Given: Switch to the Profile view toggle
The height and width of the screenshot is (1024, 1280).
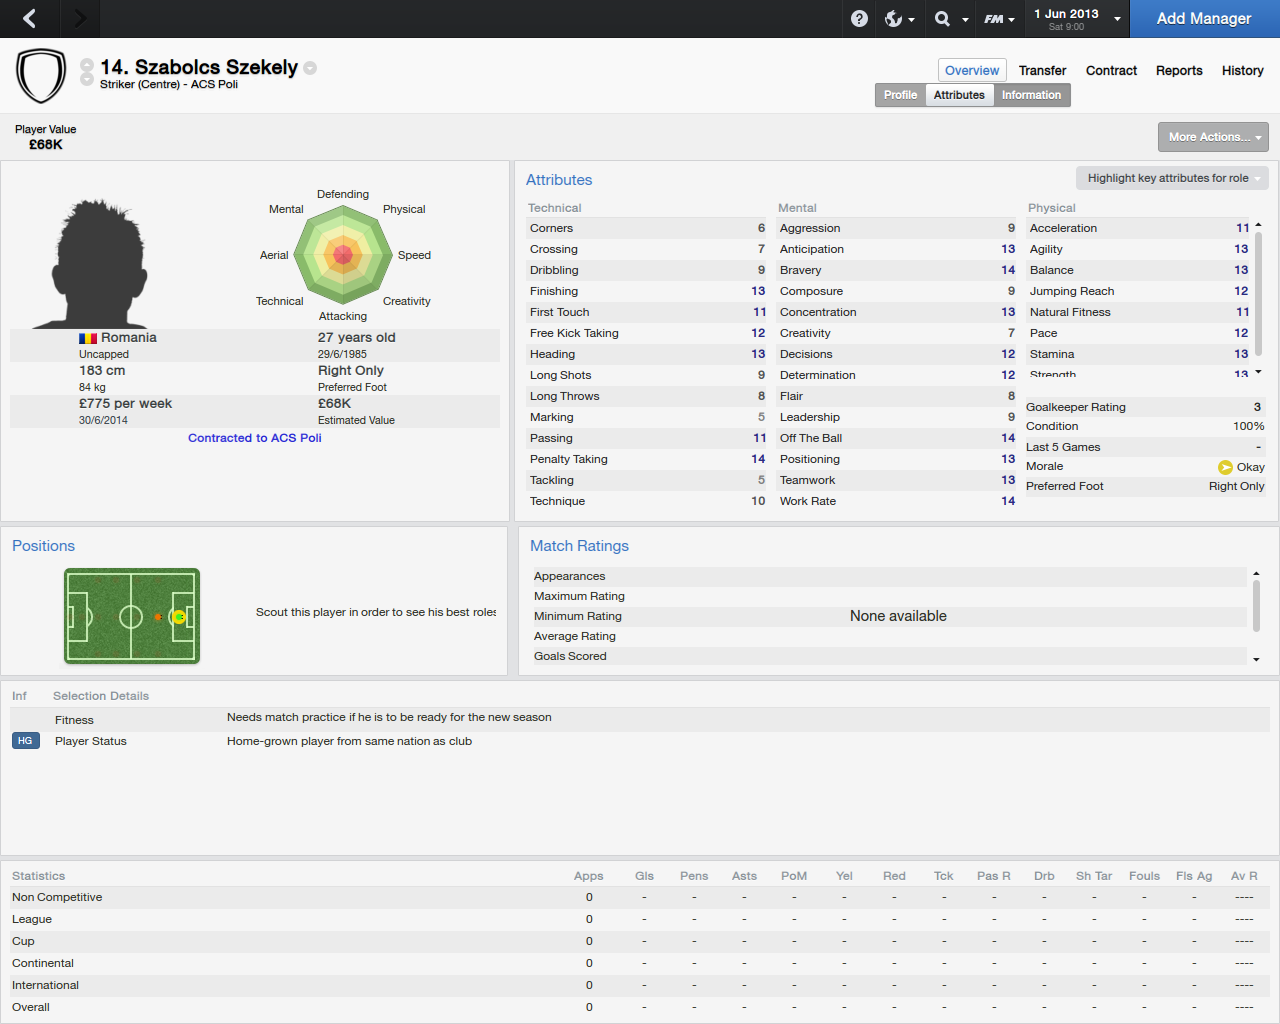Looking at the screenshot, I should point(900,95).
